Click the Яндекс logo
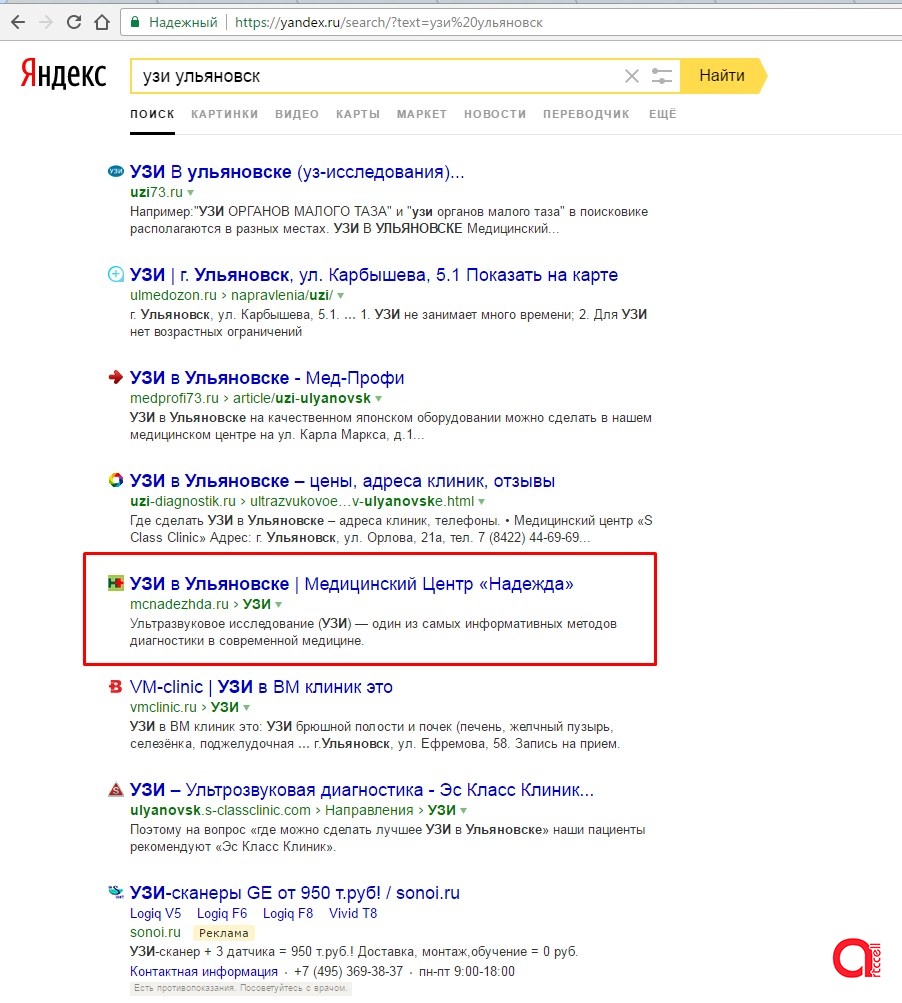902x1003 pixels. tap(63, 74)
